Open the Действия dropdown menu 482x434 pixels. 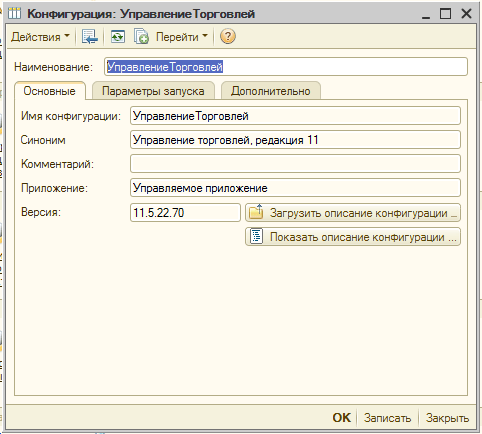40,37
